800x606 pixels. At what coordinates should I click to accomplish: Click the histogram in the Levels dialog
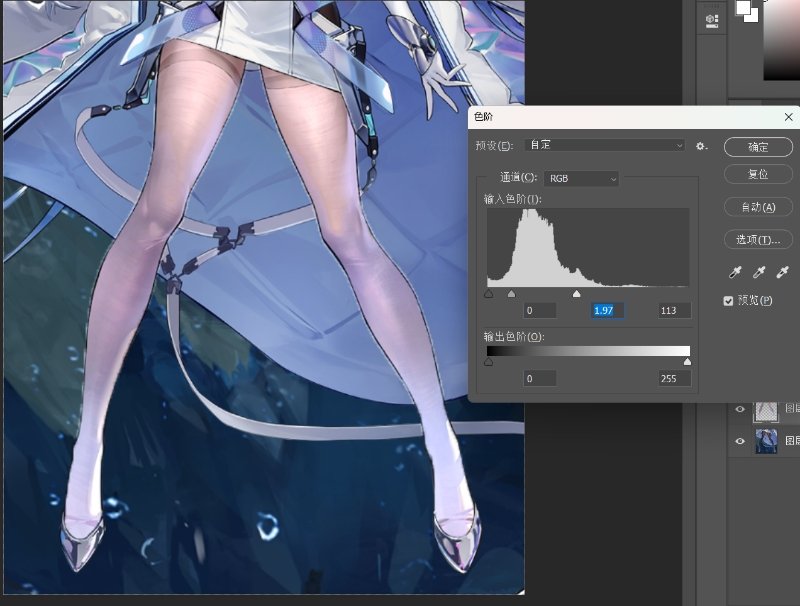(588, 247)
